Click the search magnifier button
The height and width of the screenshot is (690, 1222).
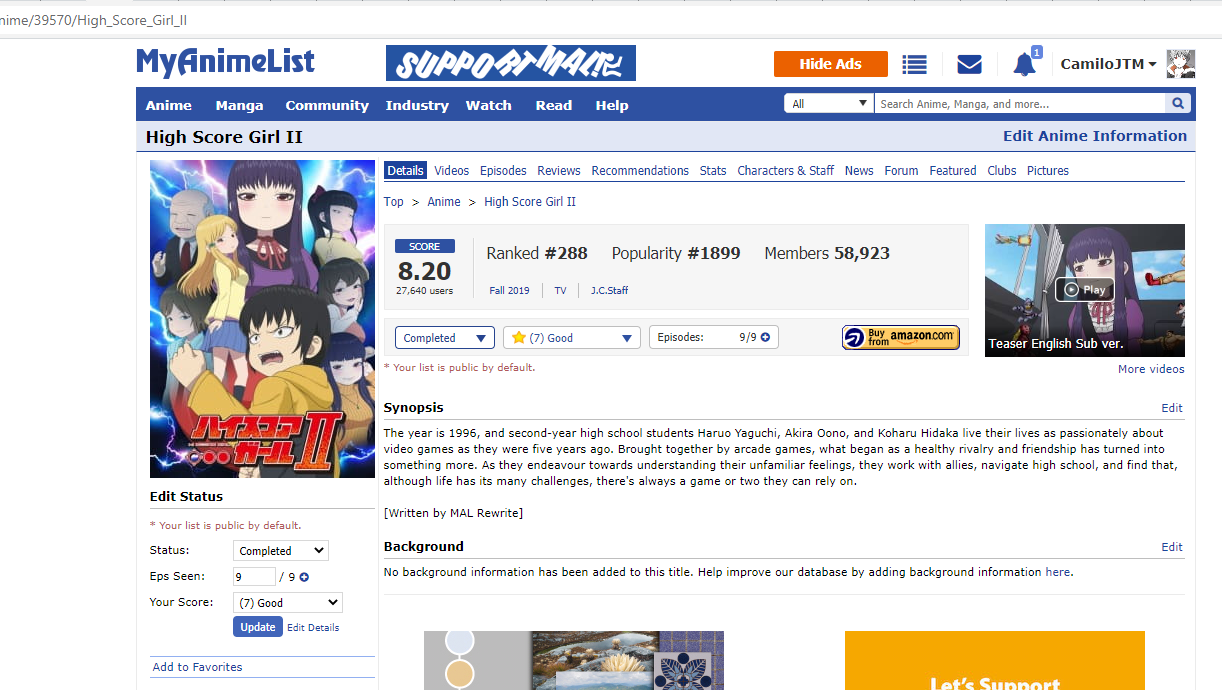click(x=1178, y=104)
